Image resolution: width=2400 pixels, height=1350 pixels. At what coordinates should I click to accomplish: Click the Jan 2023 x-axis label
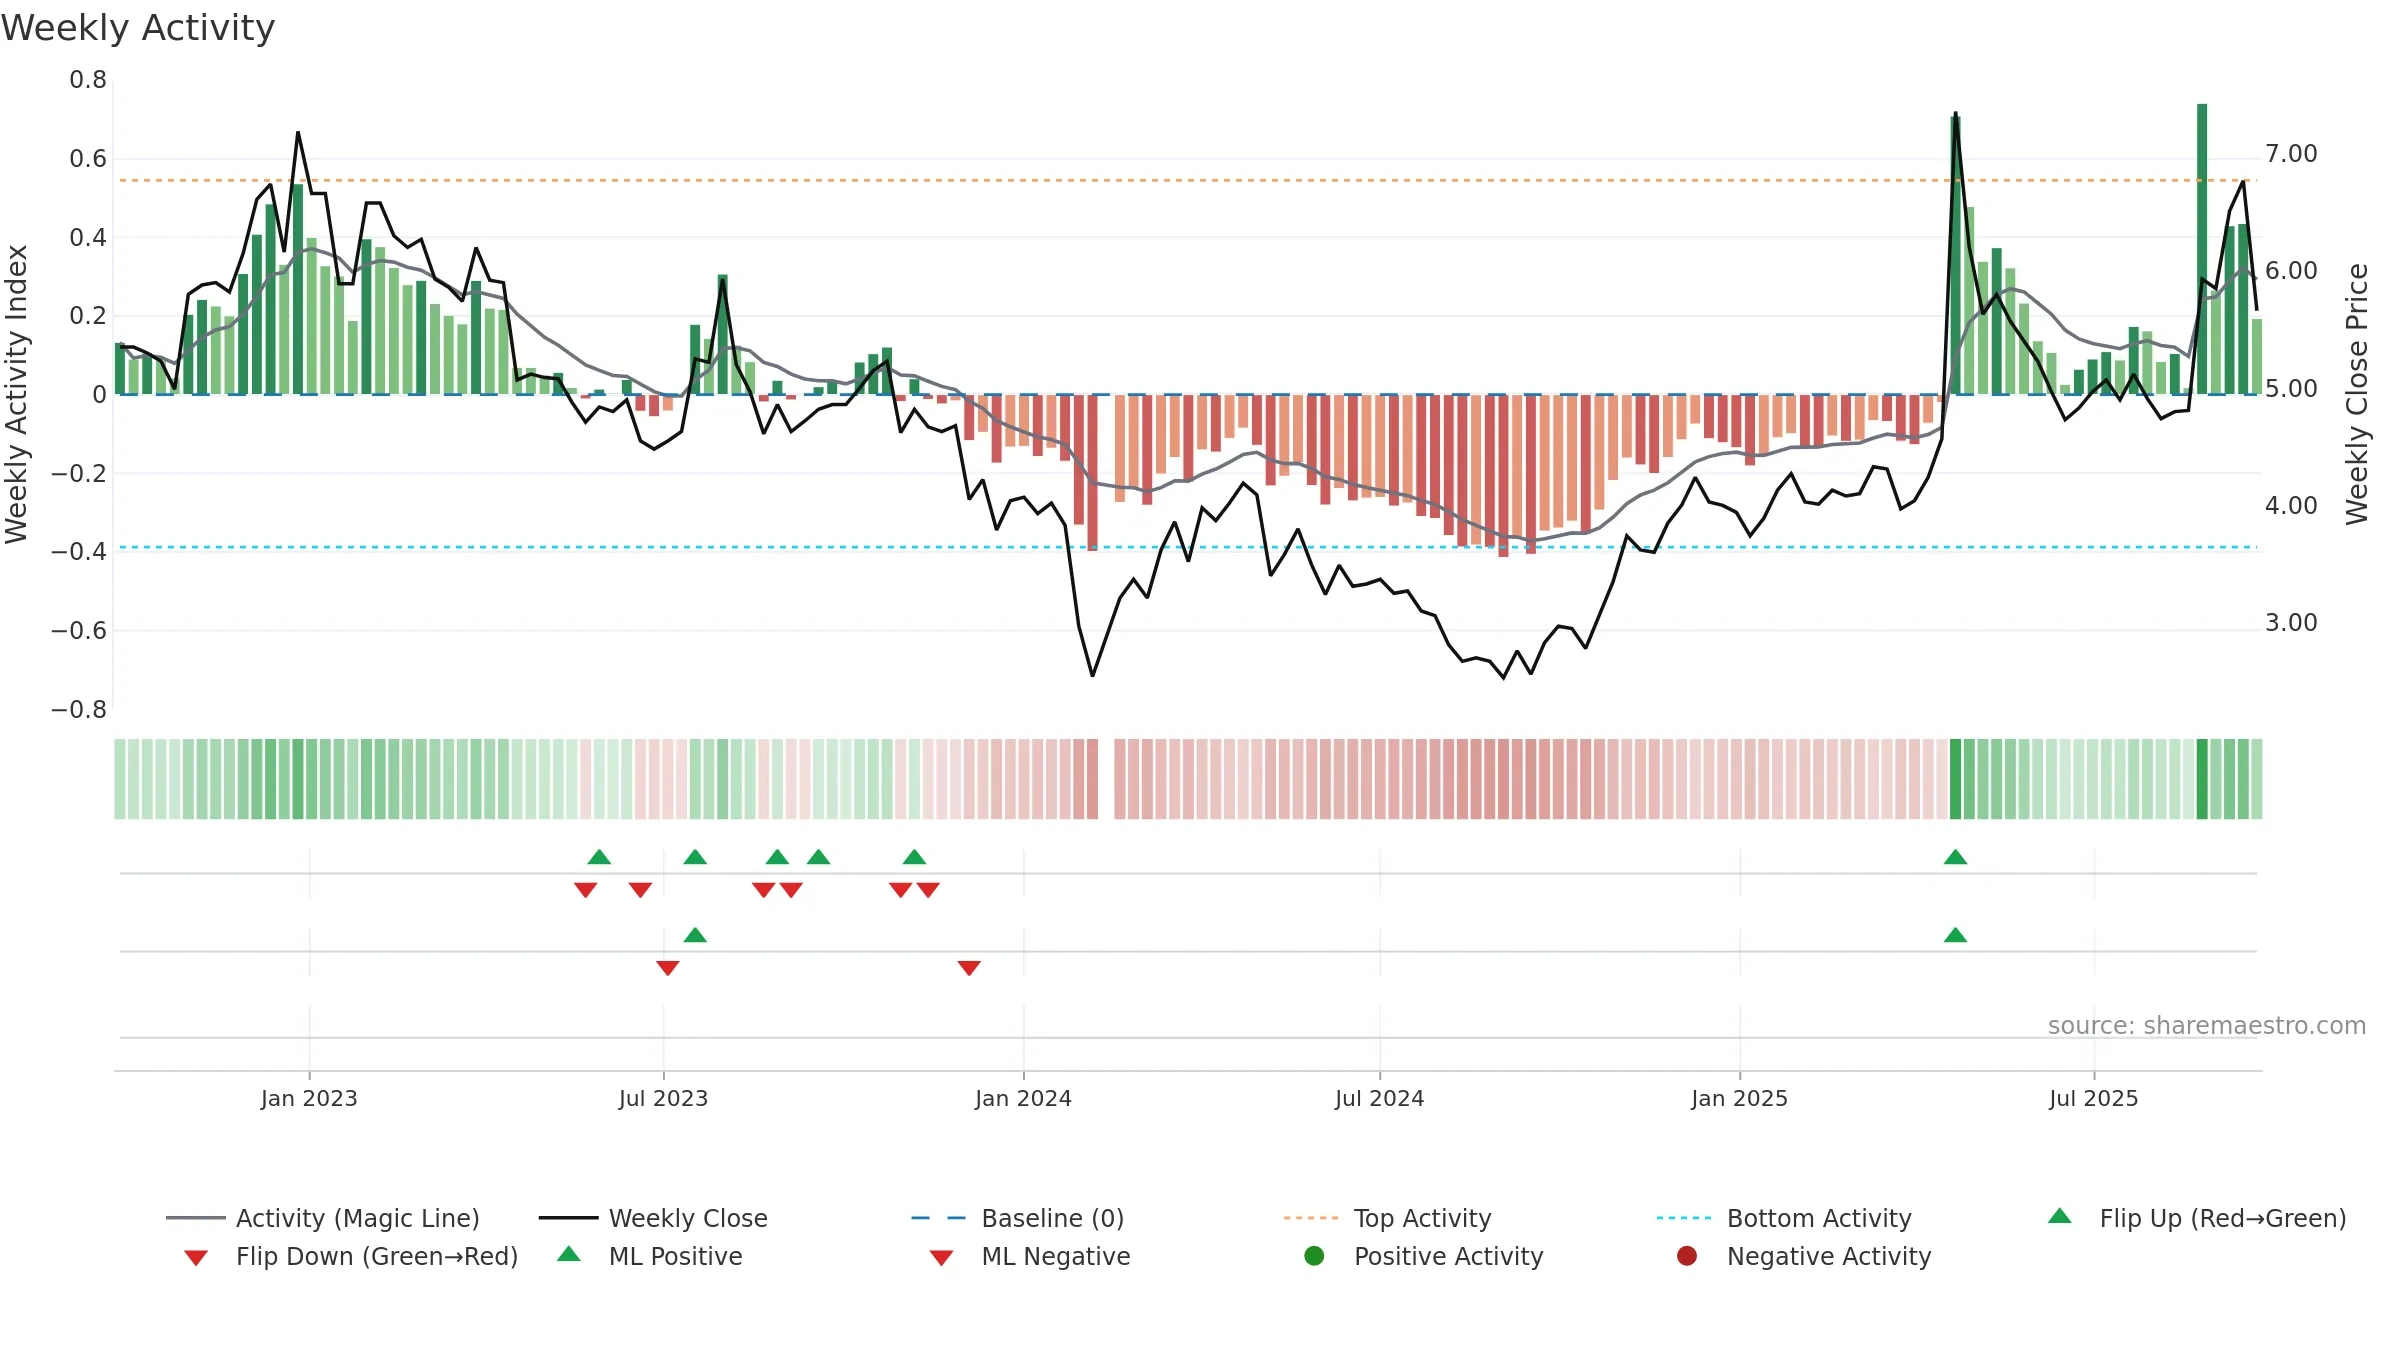point(309,1098)
